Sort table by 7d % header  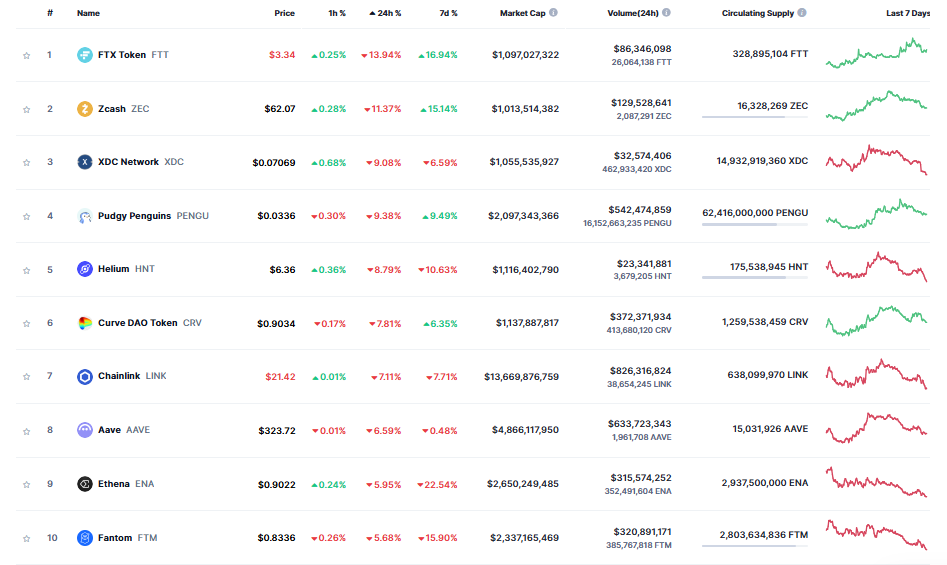coord(448,13)
